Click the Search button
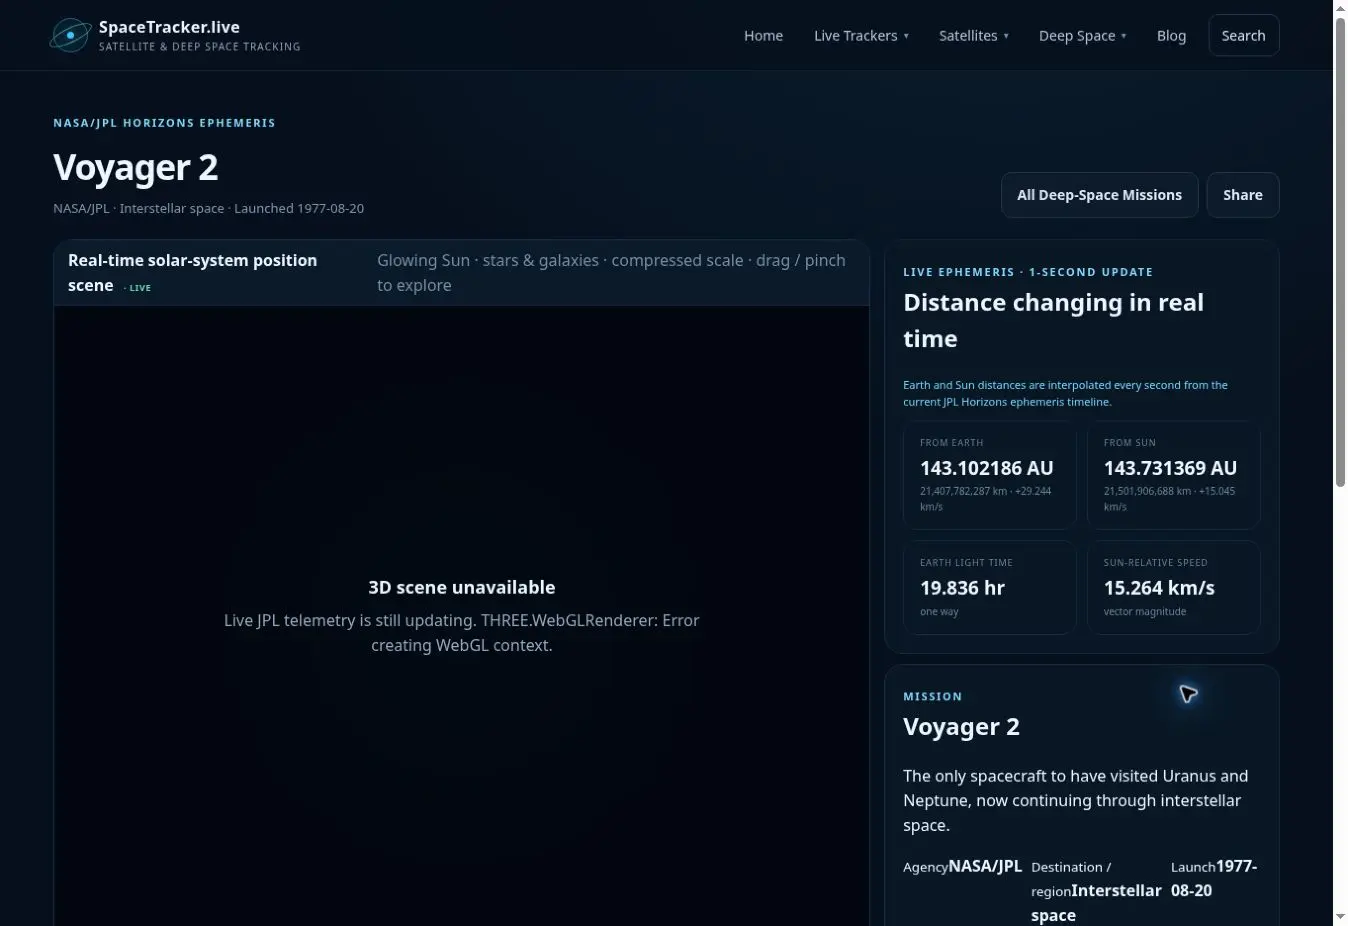This screenshot has height=926, width=1348. click(x=1243, y=35)
